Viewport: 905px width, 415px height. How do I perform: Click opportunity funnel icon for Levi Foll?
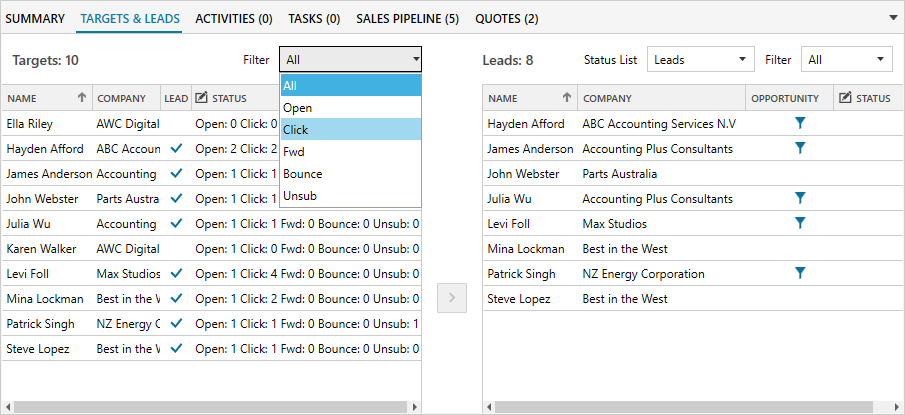[799, 223]
